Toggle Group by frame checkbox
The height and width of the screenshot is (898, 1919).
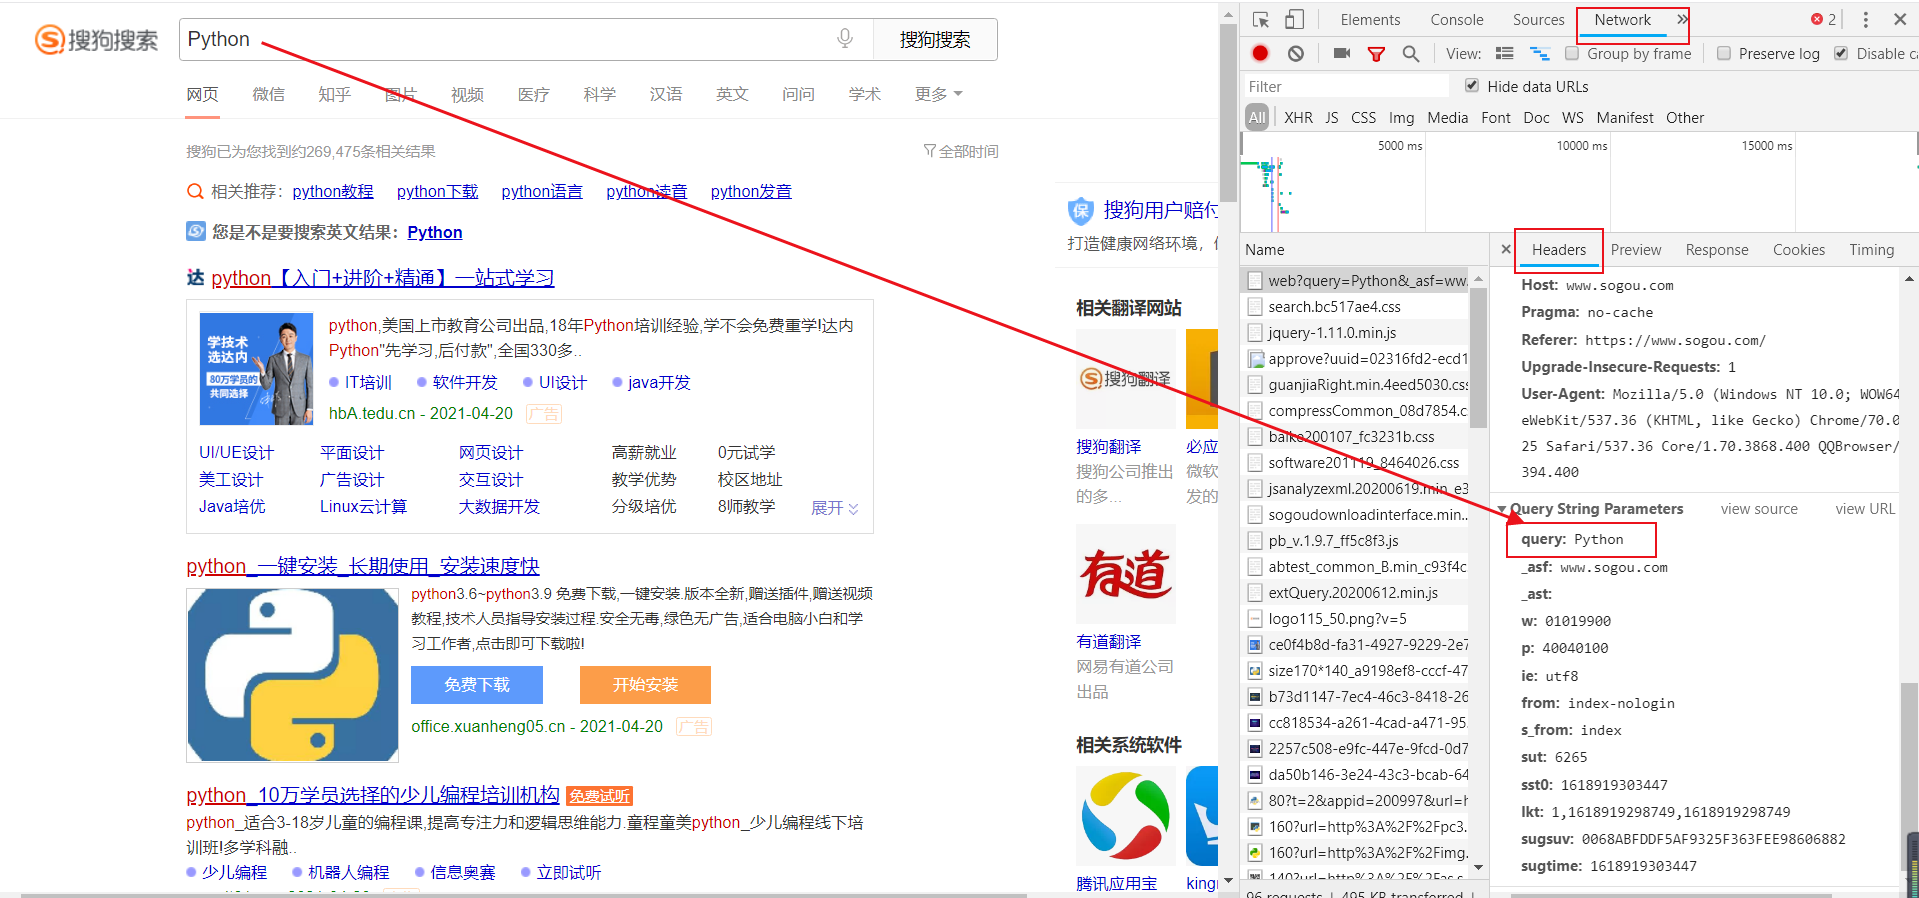1572,54
